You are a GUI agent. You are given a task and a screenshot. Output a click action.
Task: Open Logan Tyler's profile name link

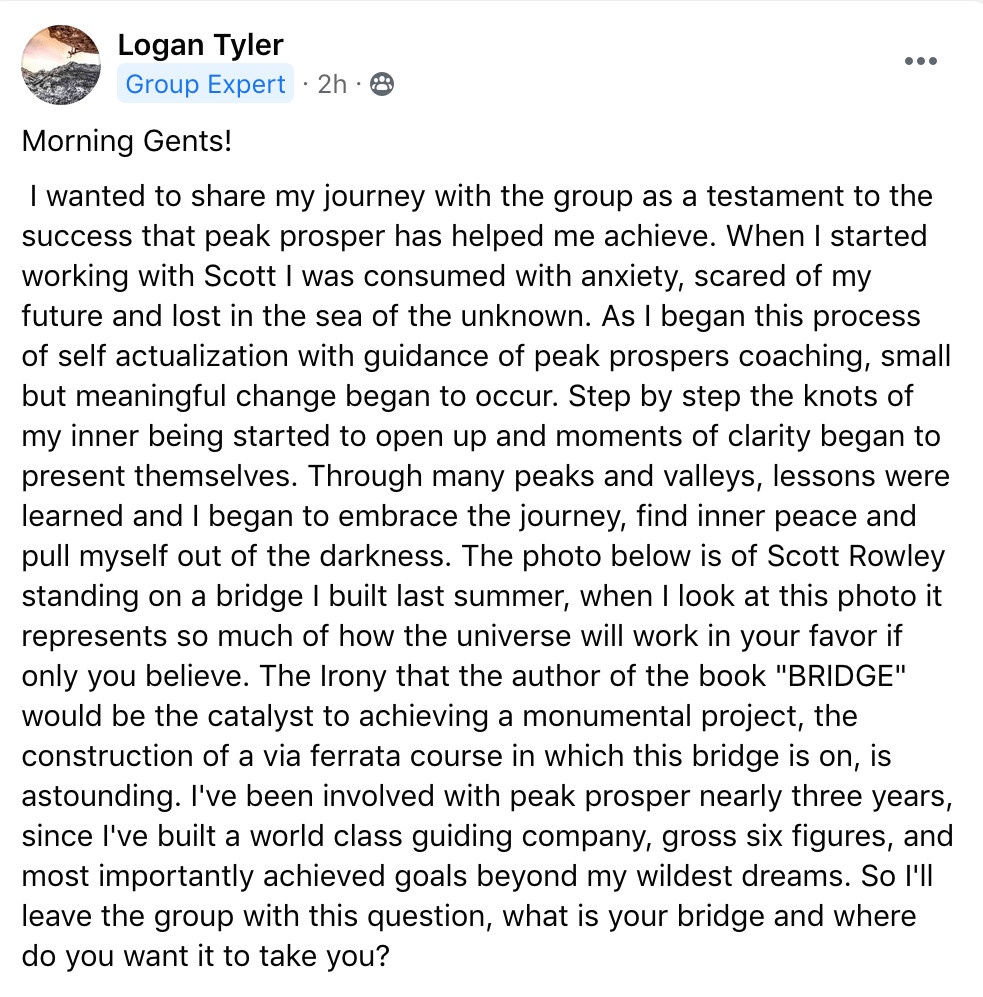(200, 45)
